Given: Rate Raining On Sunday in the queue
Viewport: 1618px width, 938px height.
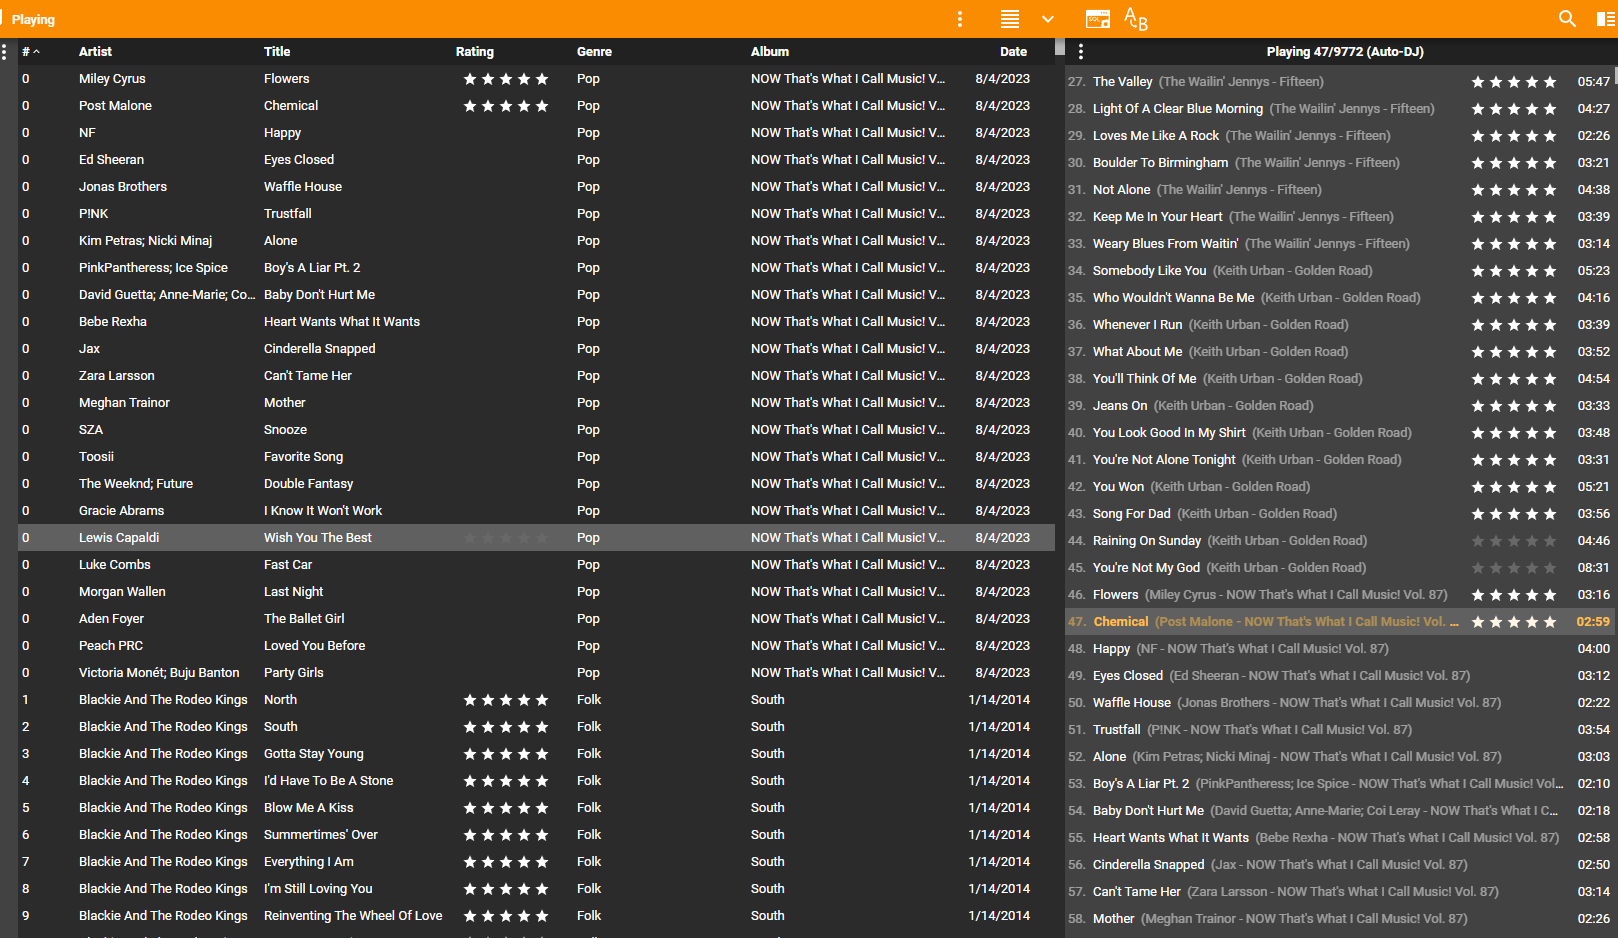Looking at the screenshot, I should (1513, 541).
